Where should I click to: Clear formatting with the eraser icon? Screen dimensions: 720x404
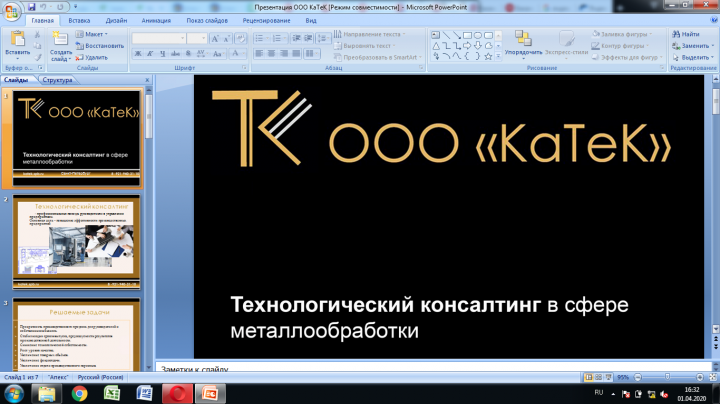(x=240, y=39)
